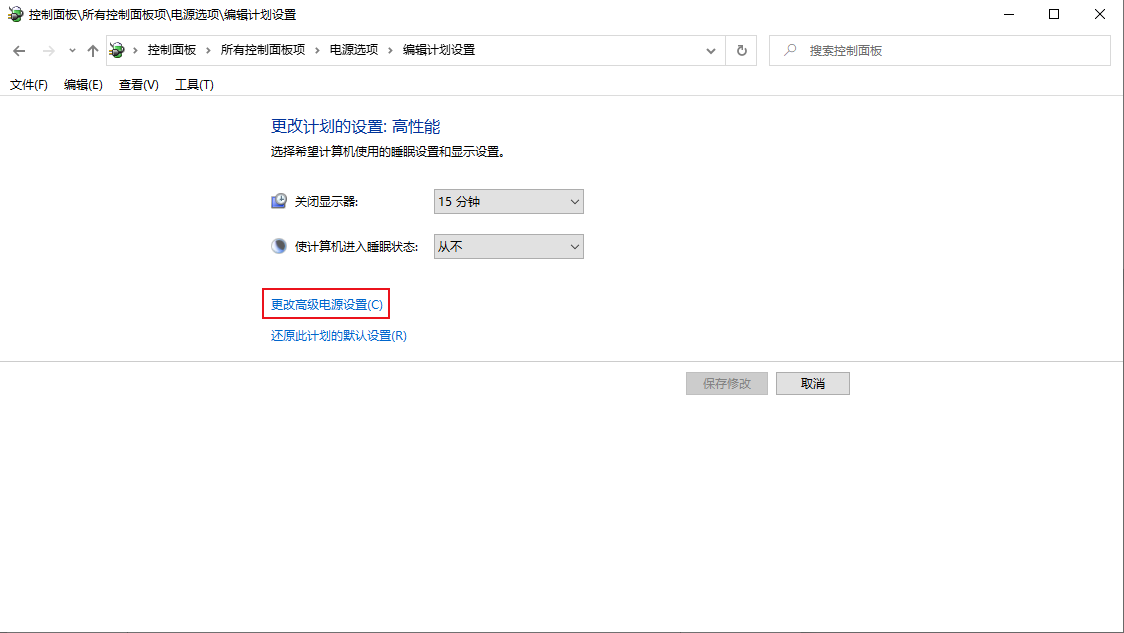Image resolution: width=1124 pixels, height=633 pixels.
Task: Open 使计算机进入睡眠状态 dropdown
Action: click(x=508, y=247)
